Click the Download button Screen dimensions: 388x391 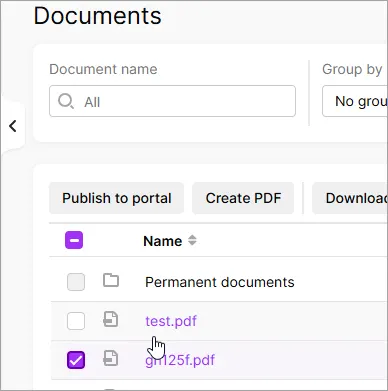(350, 198)
